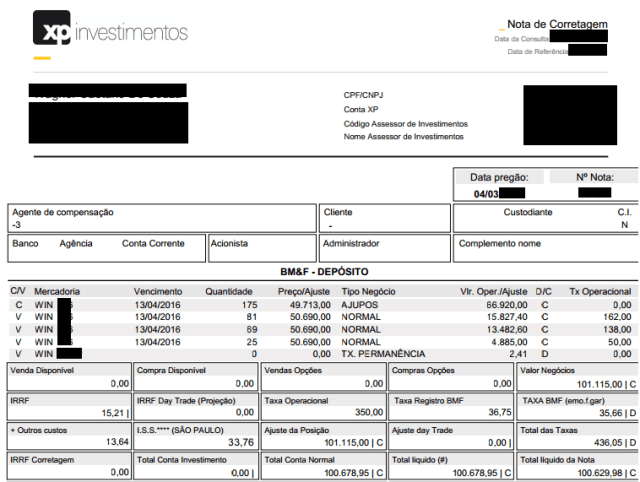
Task: Click the 'Quantidade' column header
Action: click(229, 291)
